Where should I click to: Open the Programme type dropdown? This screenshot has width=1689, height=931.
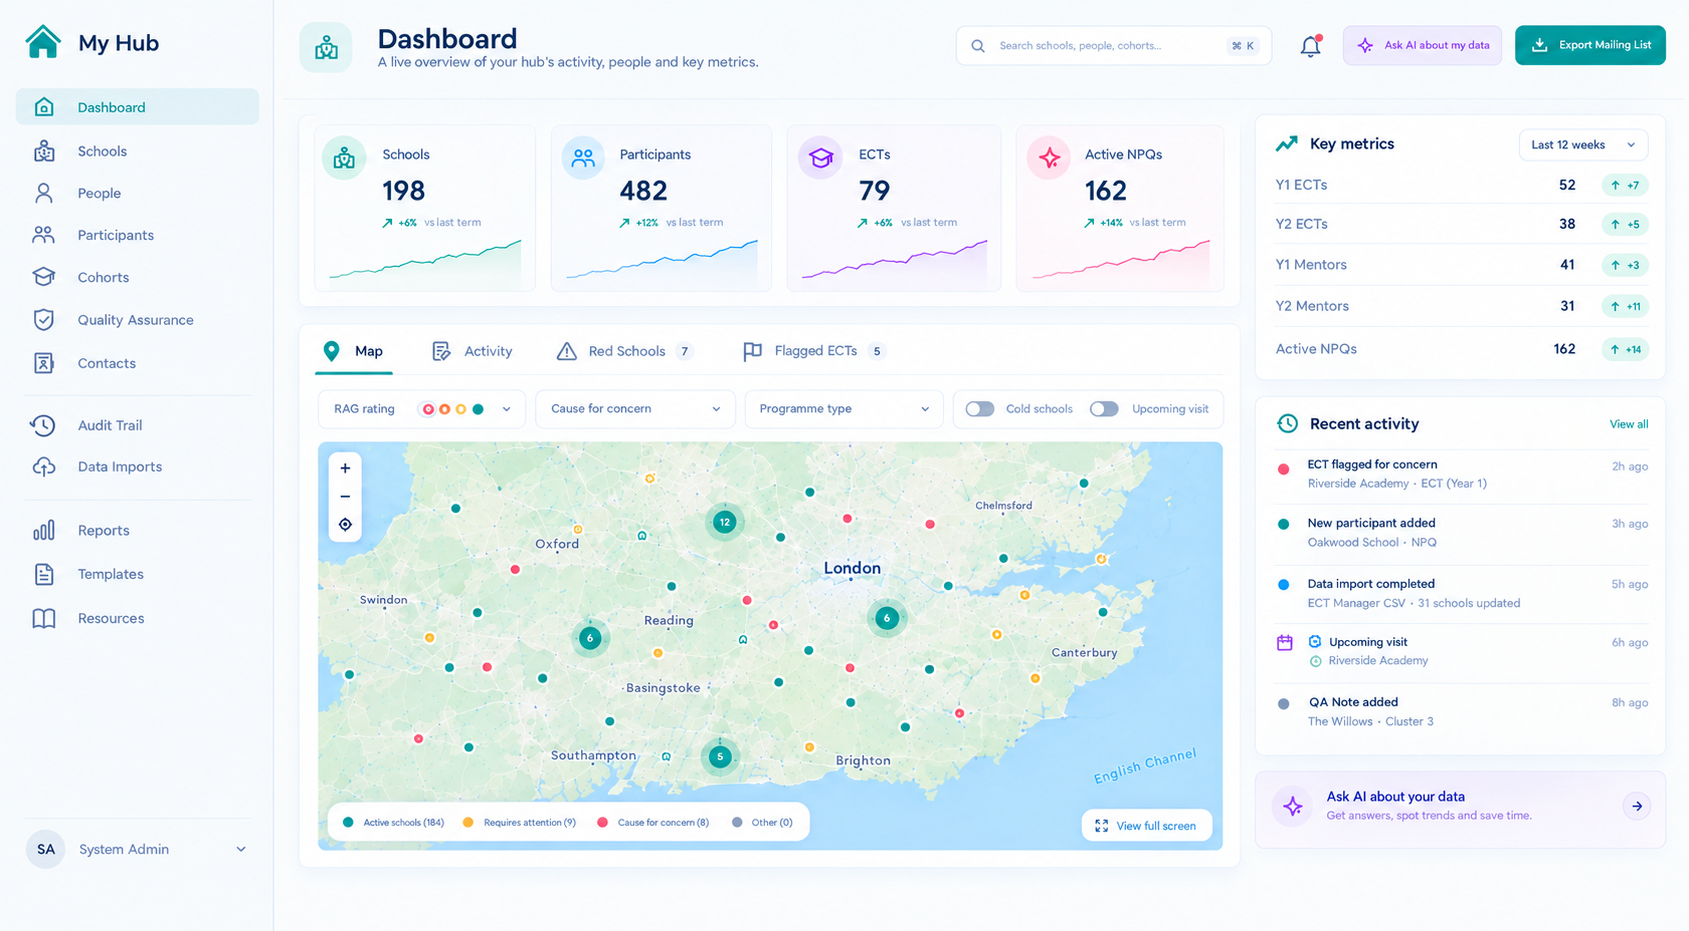tap(844, 409)
